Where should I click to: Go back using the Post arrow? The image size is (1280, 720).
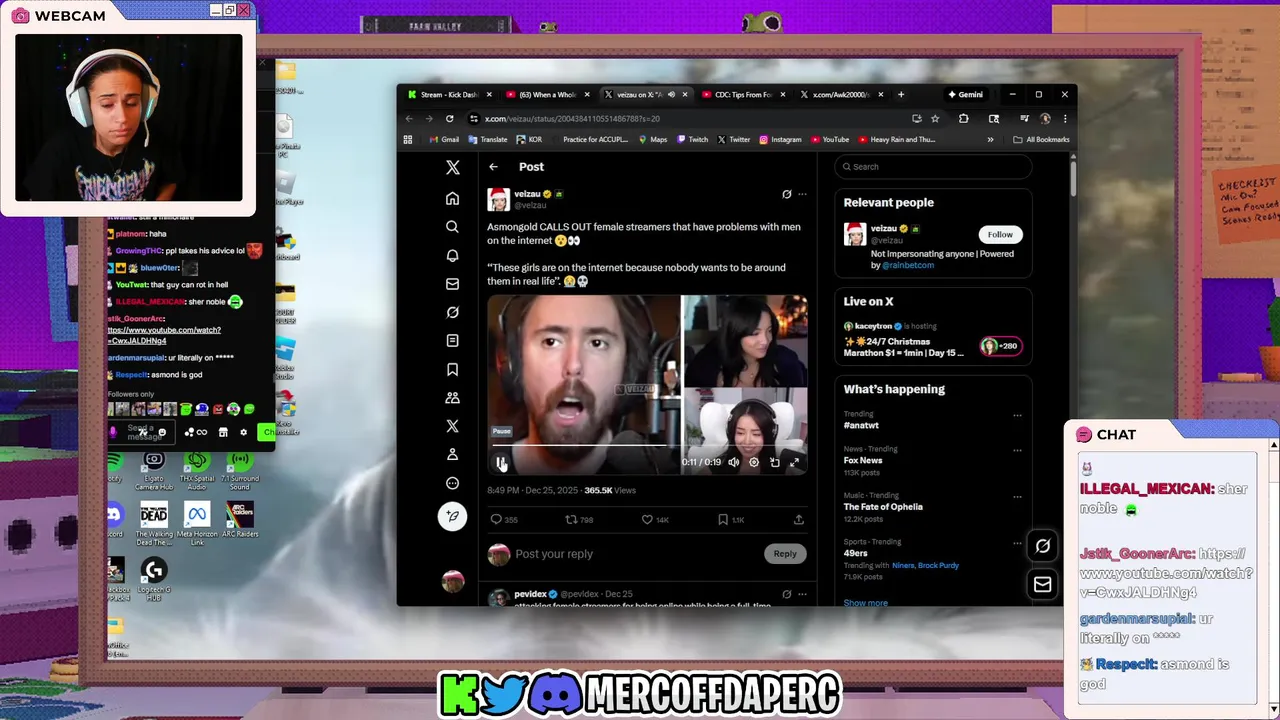click(493, 167)
